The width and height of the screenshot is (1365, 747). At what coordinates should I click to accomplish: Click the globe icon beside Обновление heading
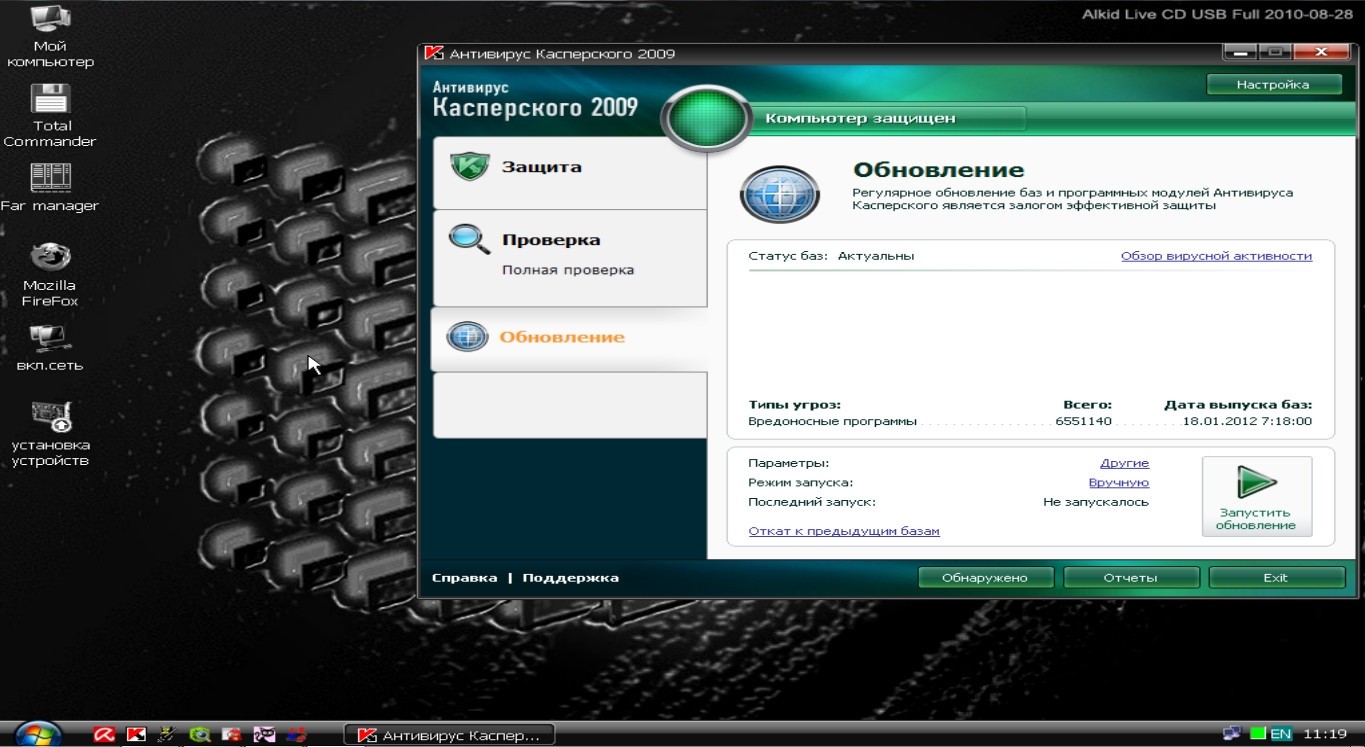779,194
